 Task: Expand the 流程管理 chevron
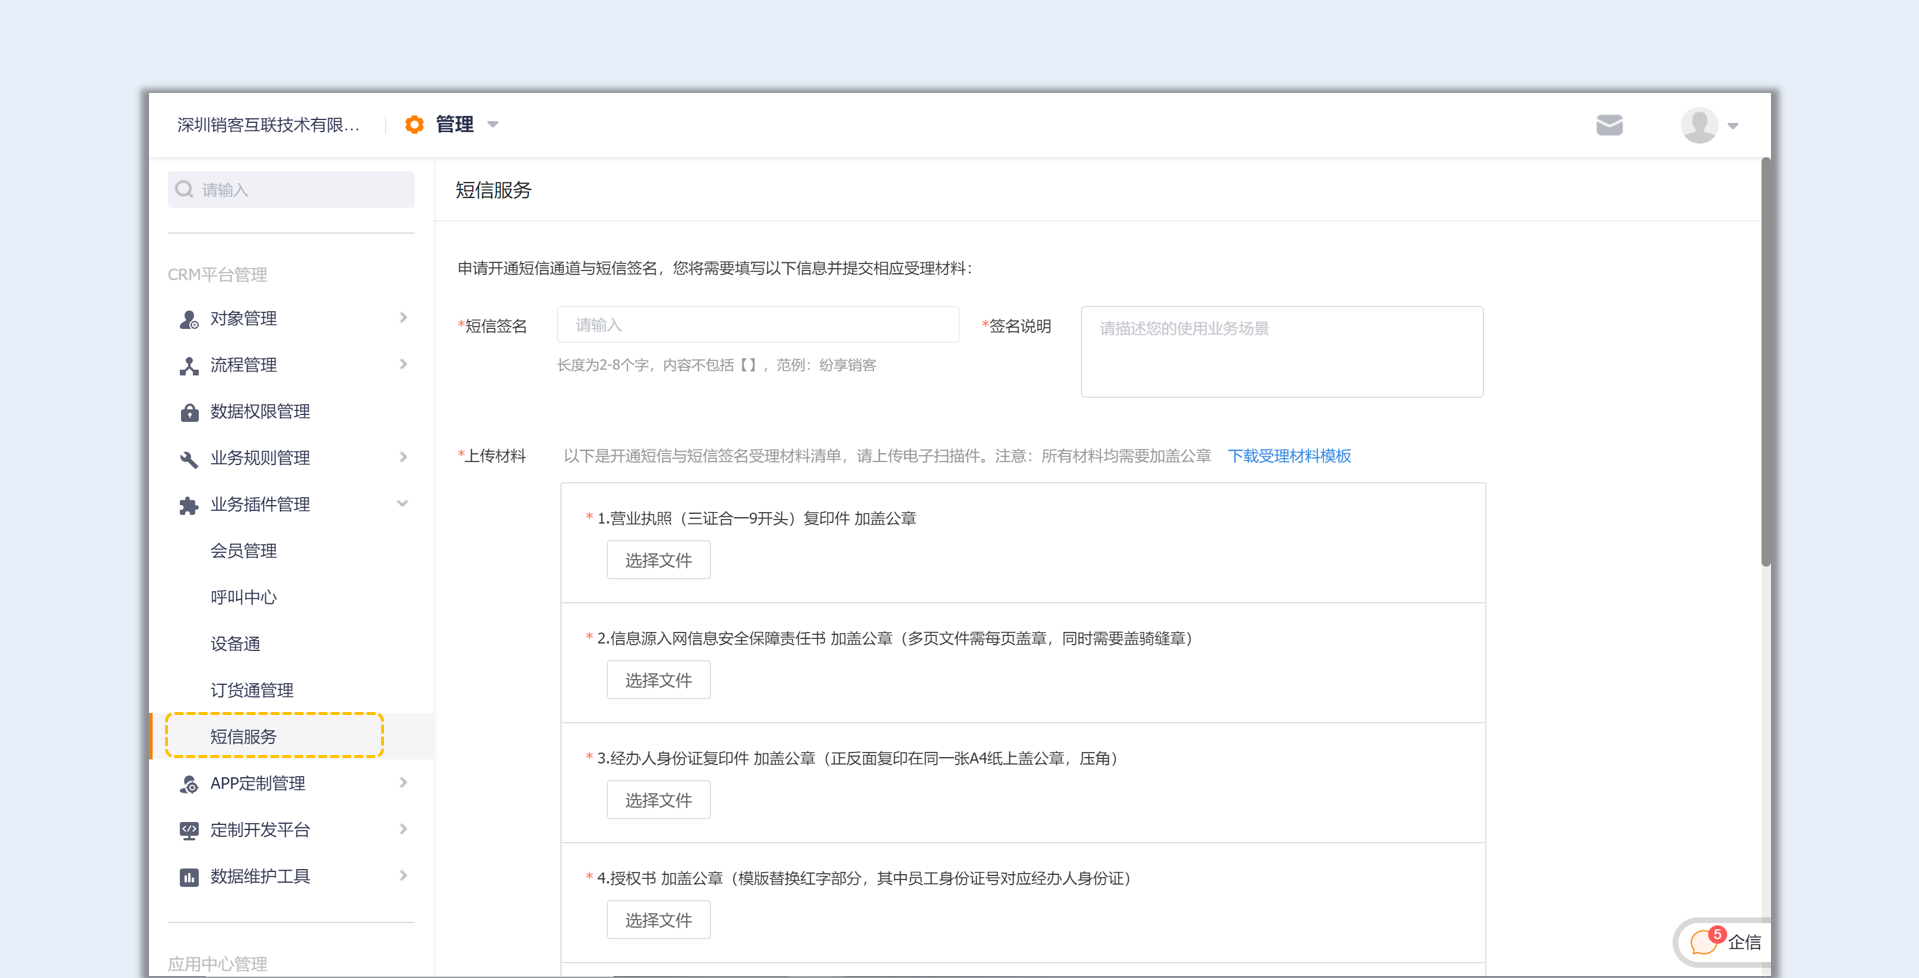point(403,364)
